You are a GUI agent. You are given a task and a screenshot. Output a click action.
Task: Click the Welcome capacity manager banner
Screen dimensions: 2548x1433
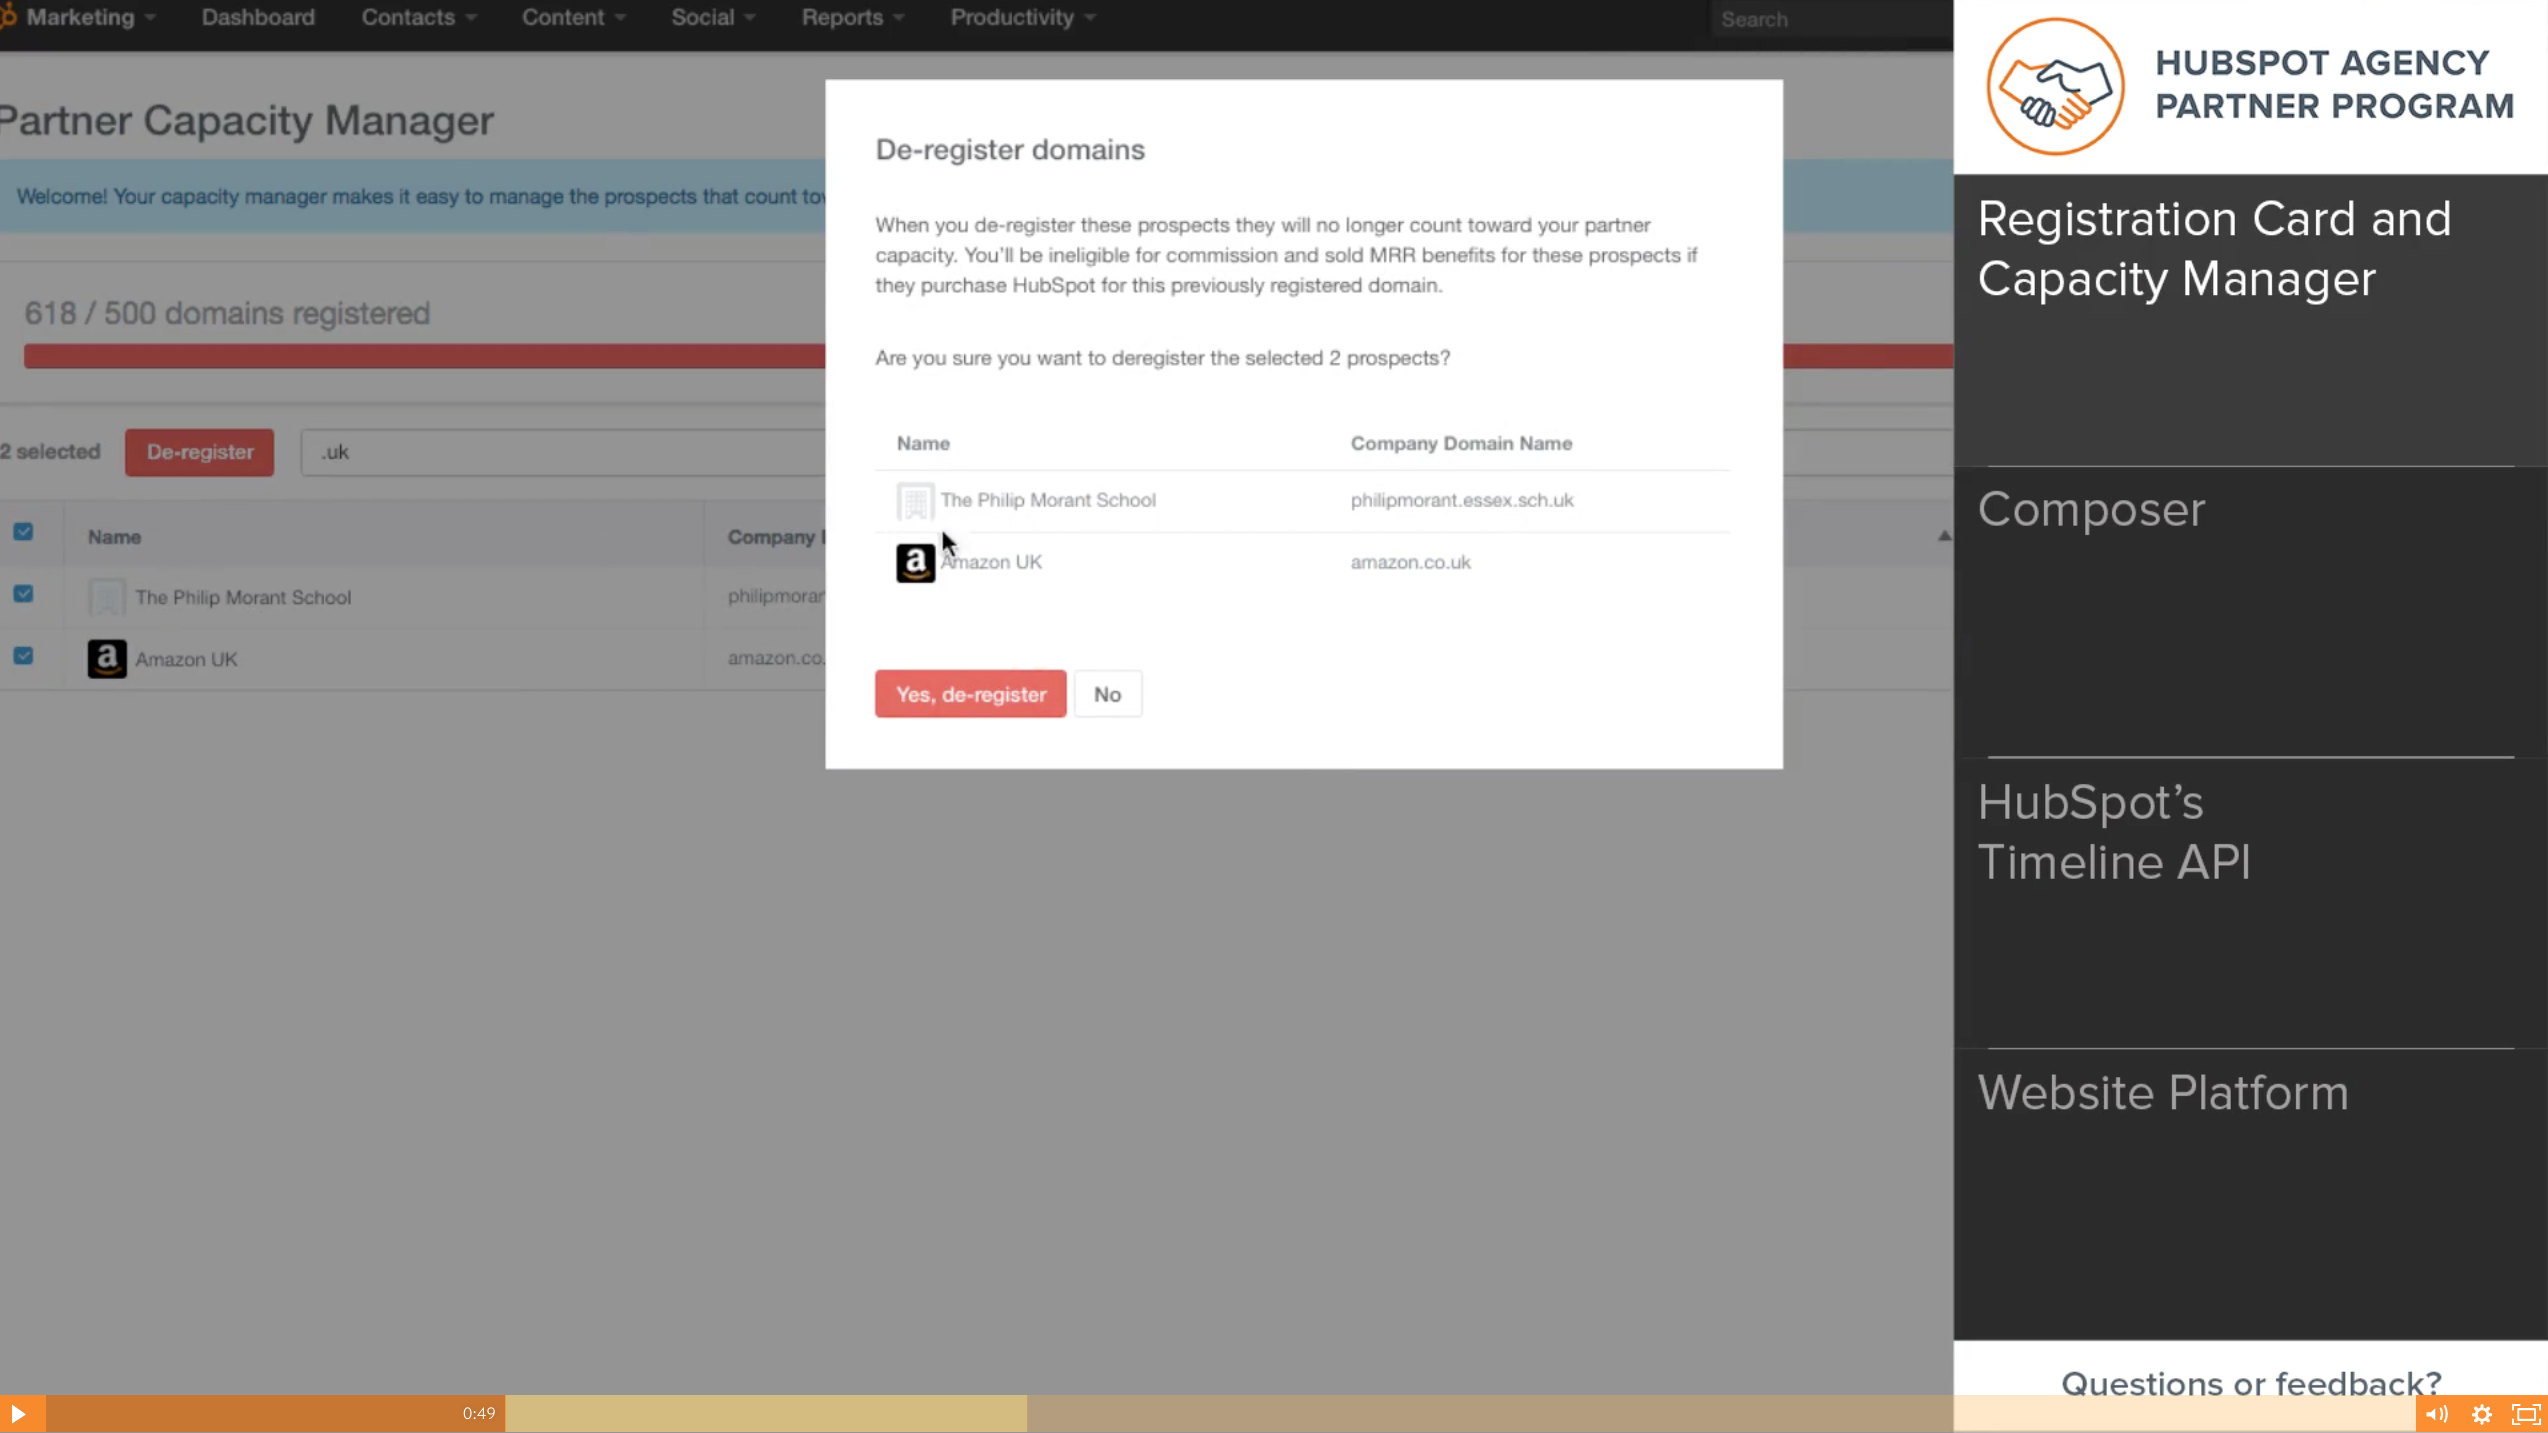[412, 196]
